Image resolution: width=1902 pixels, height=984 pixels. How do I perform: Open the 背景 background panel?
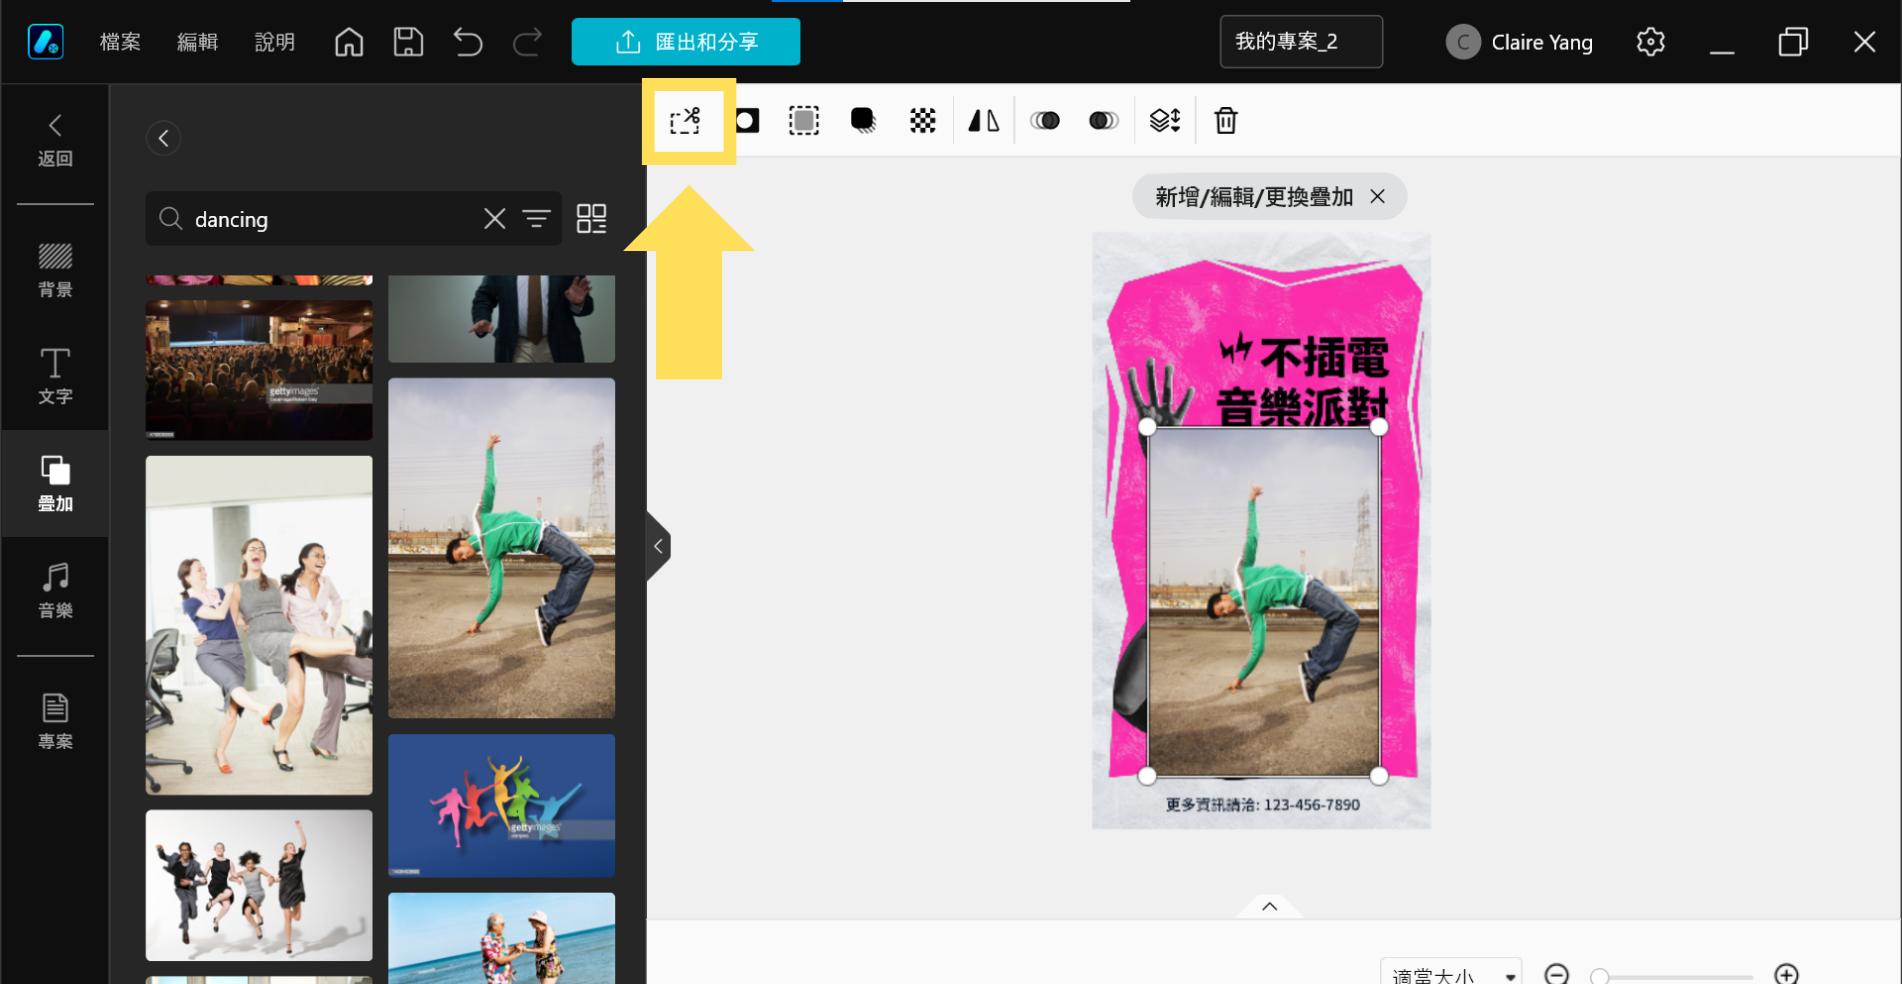pyautogui.click(x=55, y=271)
